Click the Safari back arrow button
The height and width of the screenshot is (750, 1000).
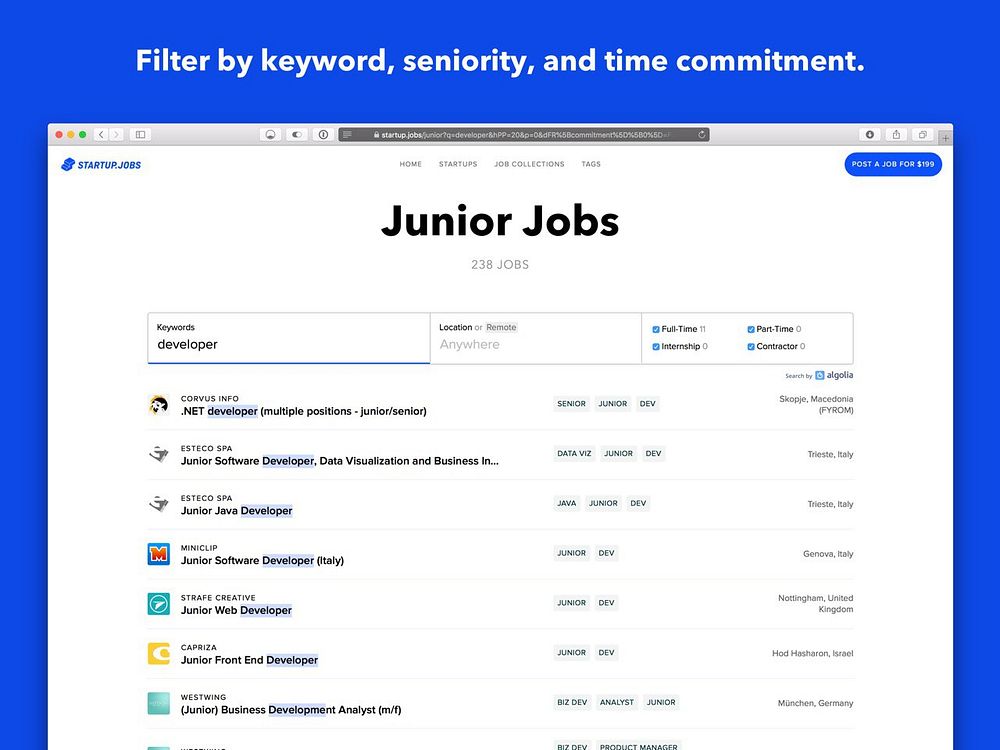(x=101, y=134)
